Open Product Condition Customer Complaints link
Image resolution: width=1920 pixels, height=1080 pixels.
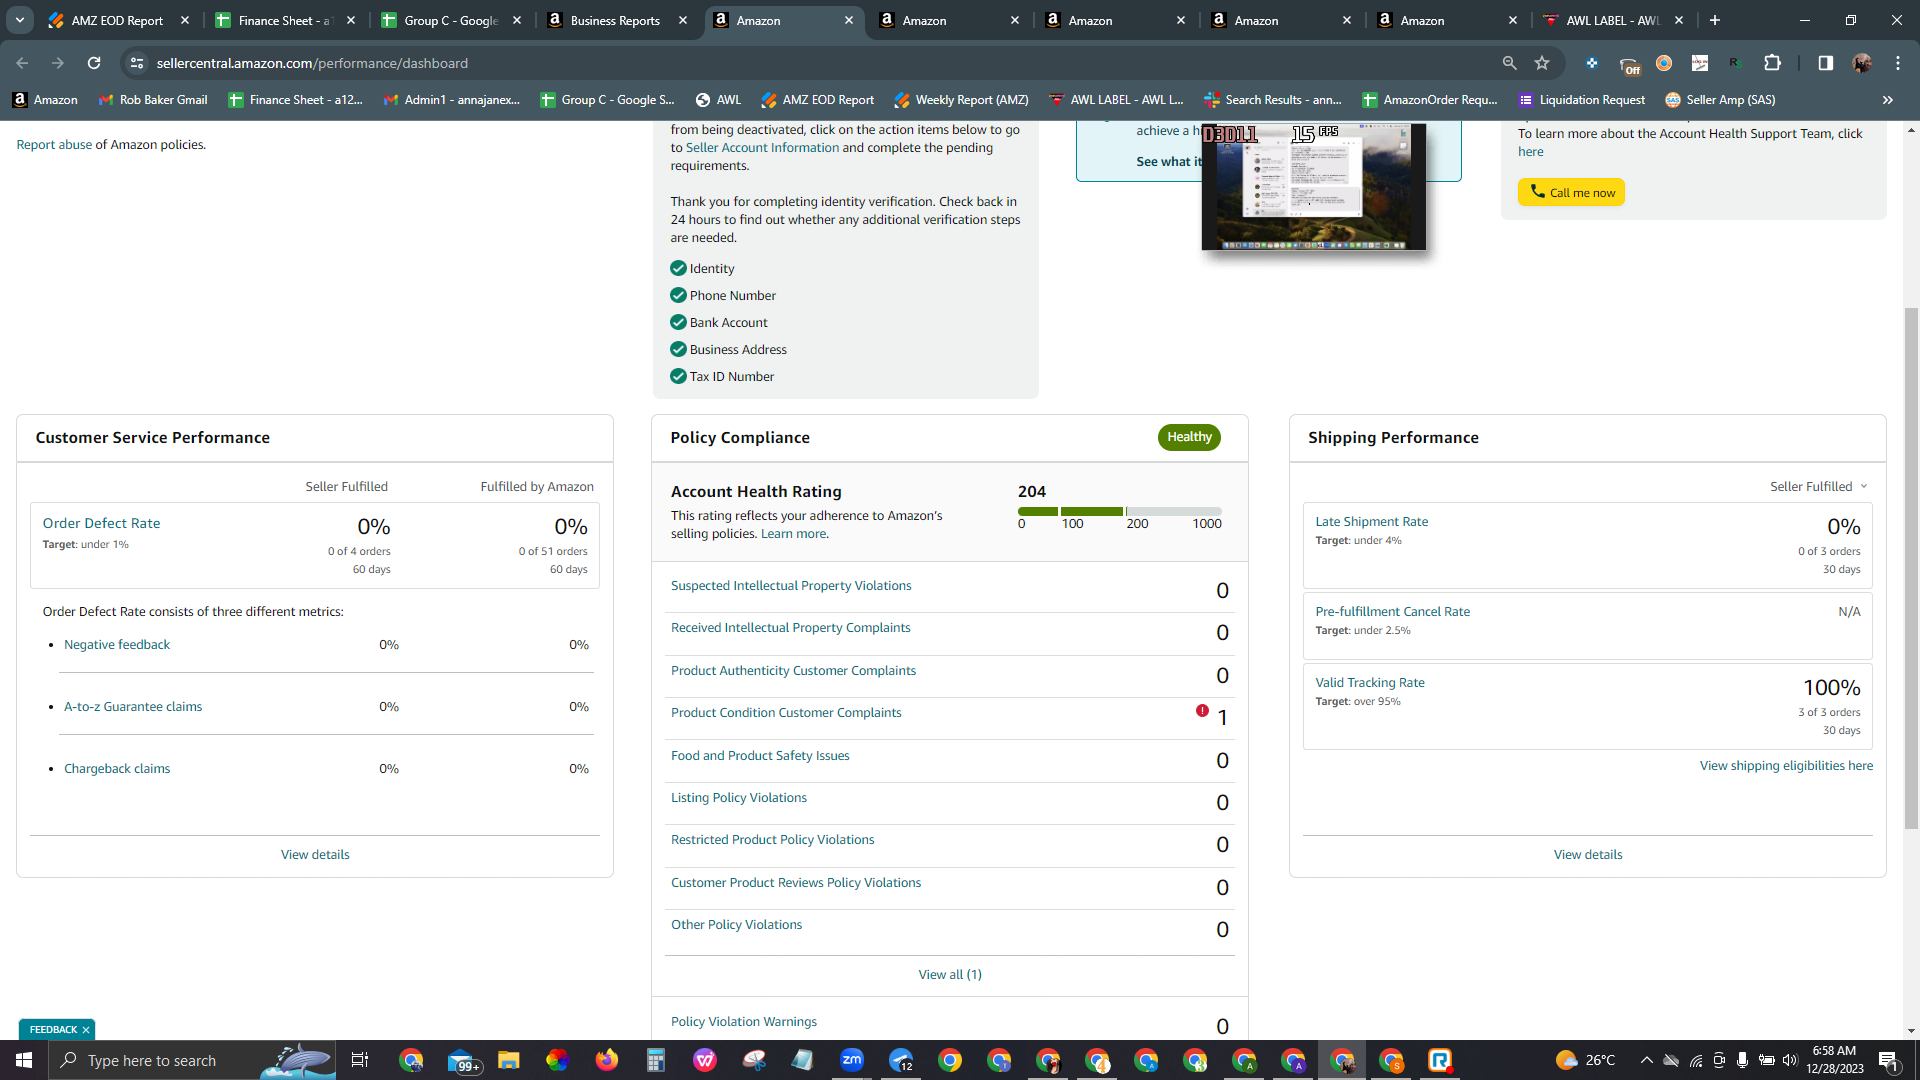(x=786, y=713)
